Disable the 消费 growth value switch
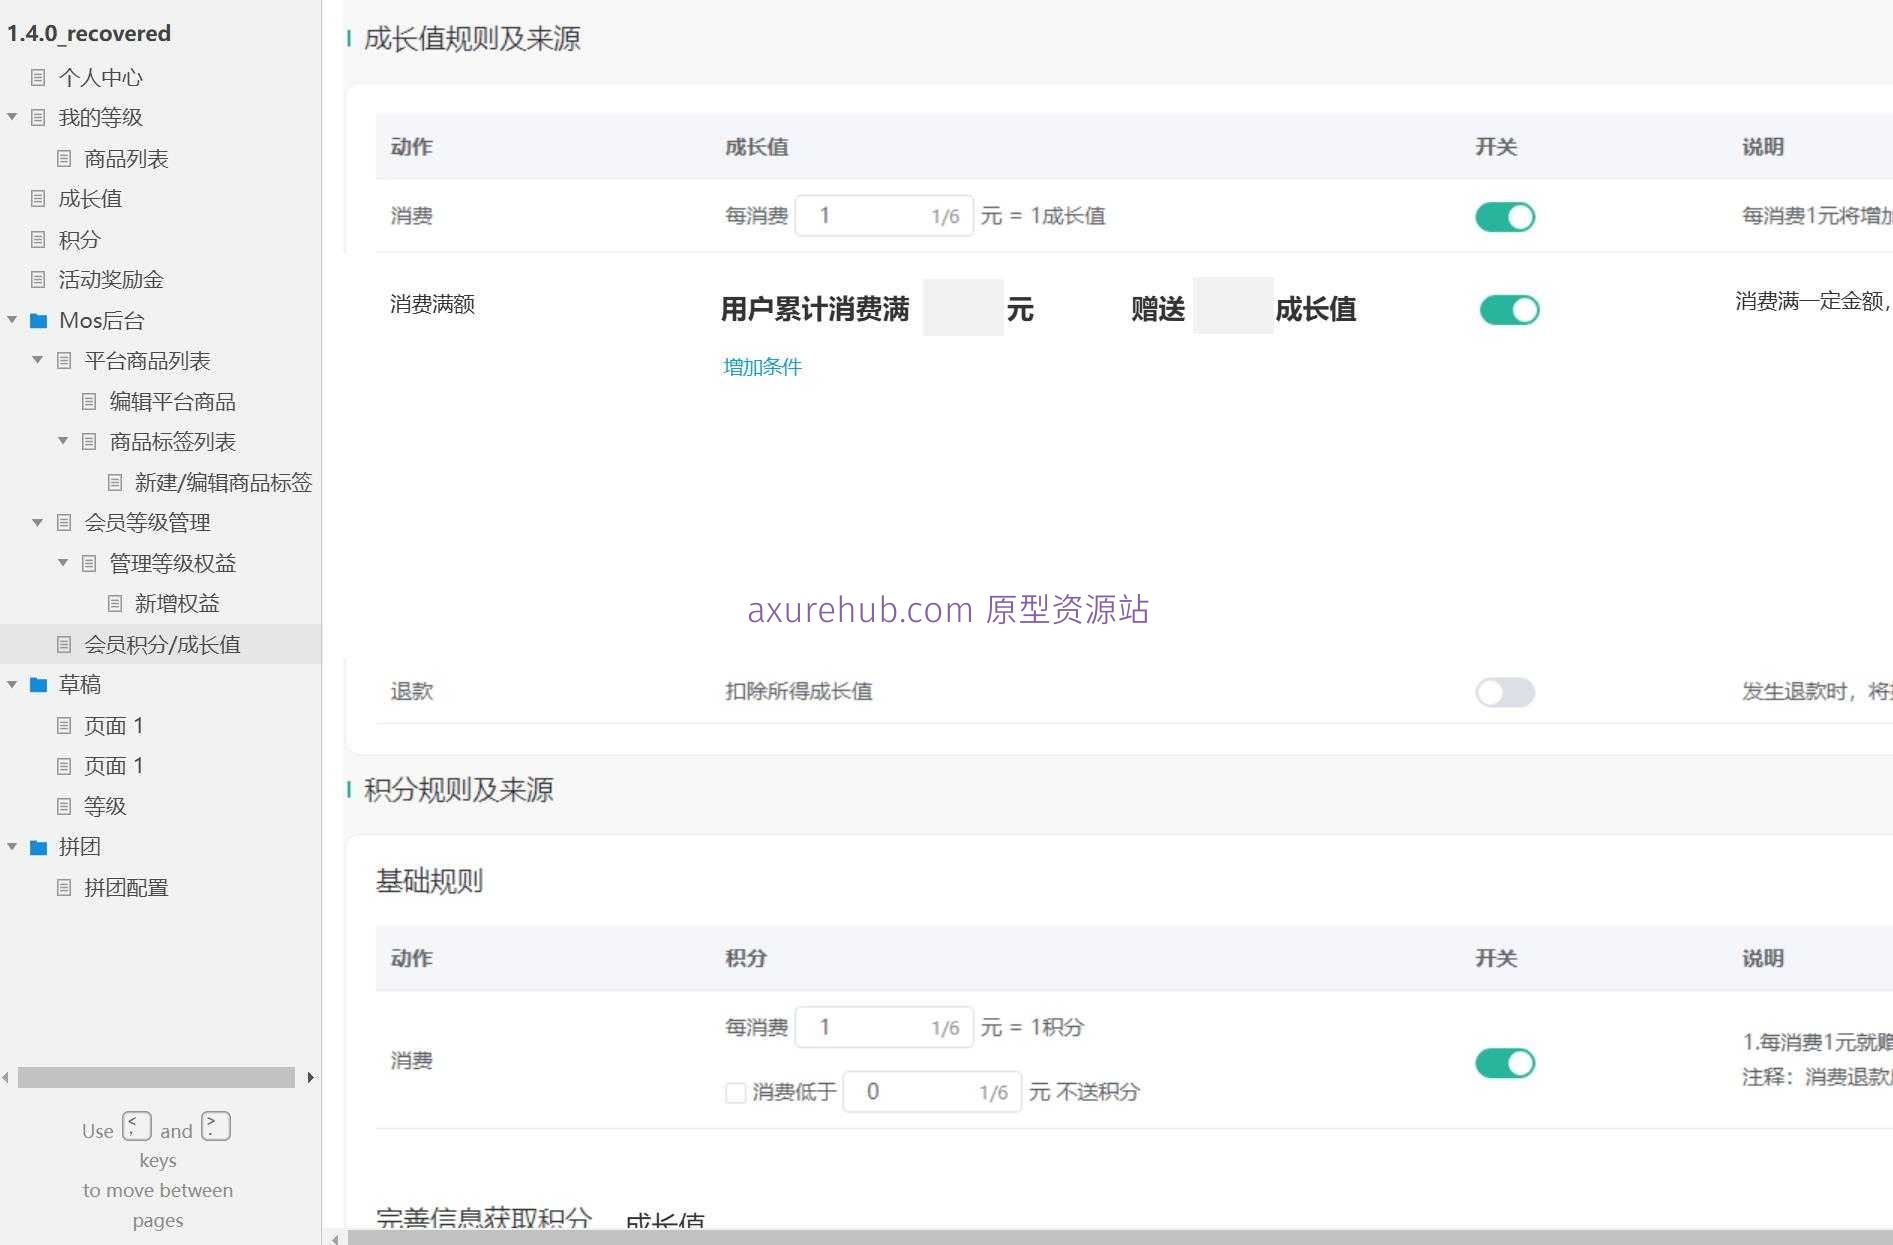Viewport: 1893px width, 1245px height. click(x=1504, y=216)
